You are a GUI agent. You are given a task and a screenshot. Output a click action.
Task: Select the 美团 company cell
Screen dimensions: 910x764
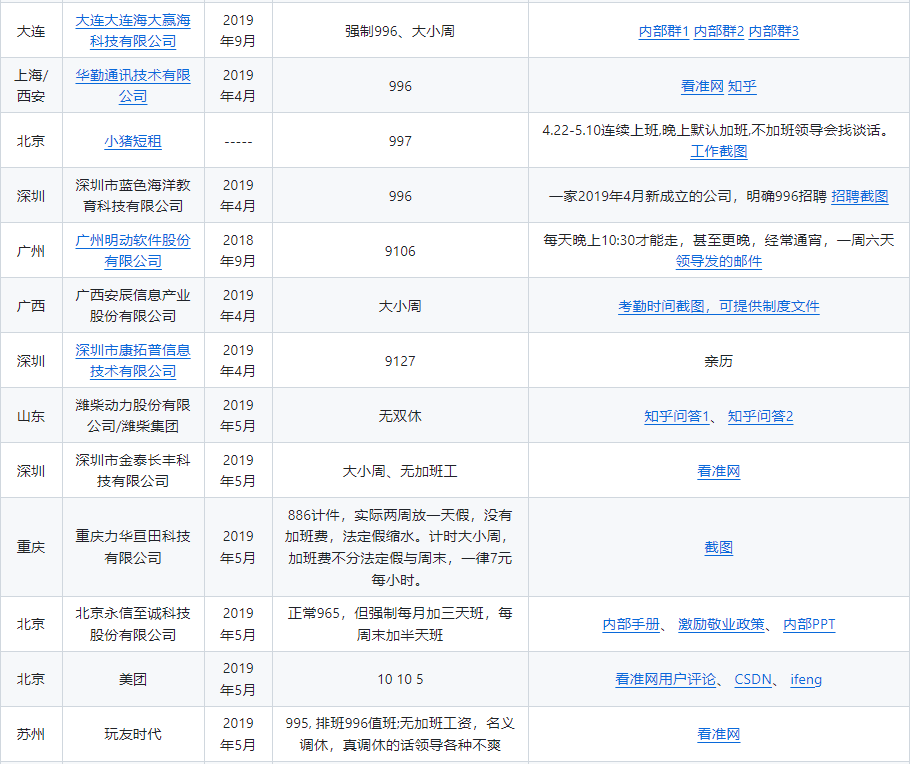point(133,679)
